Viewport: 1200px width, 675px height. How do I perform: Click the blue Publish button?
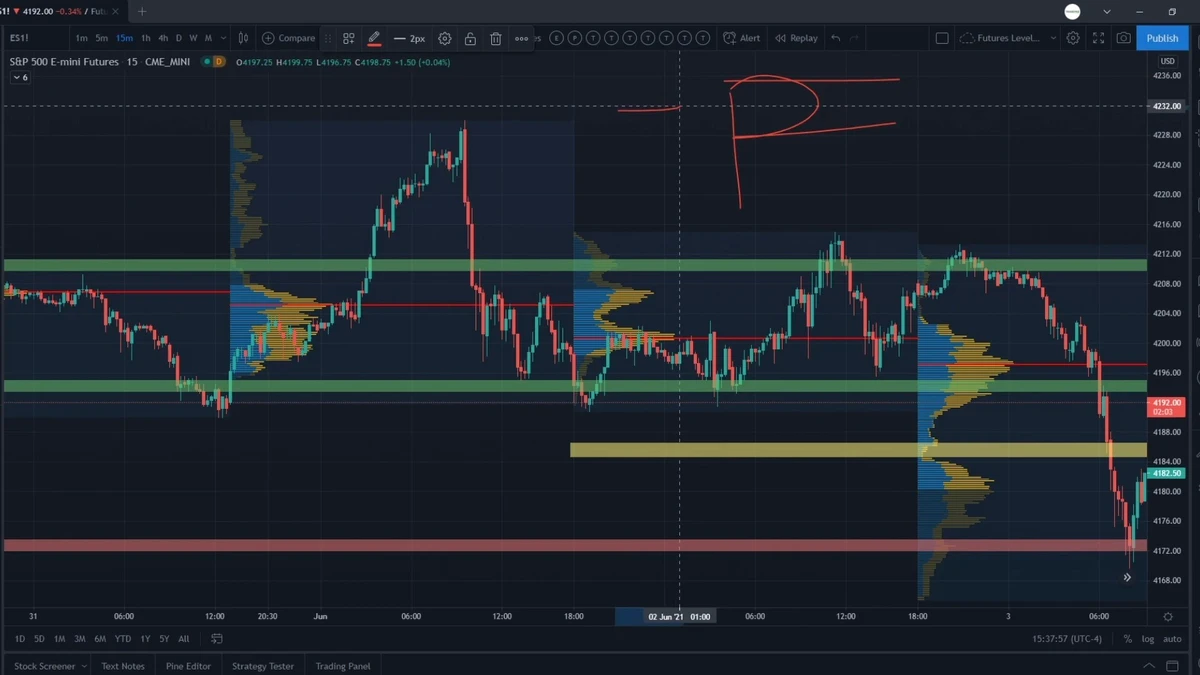click(x=1162, y=38)
